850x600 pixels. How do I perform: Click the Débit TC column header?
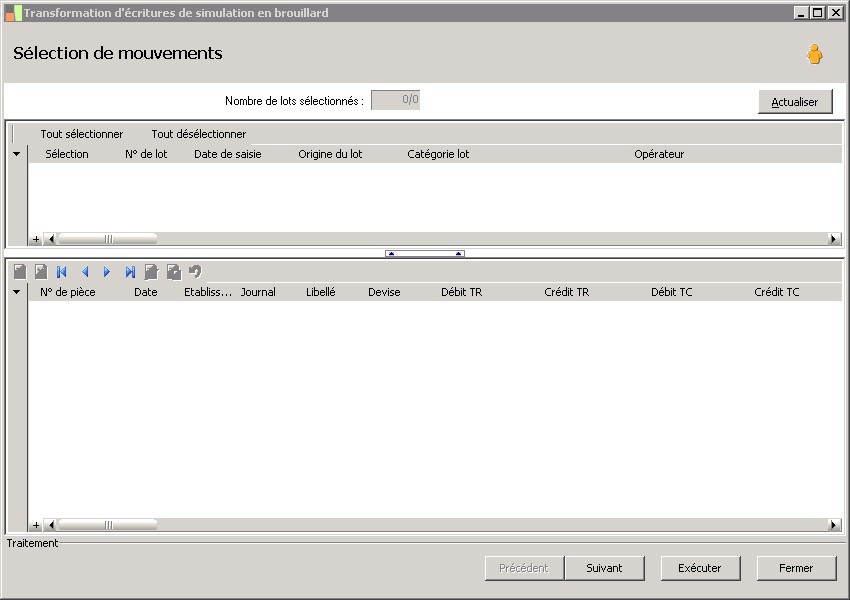pos(672,292)
